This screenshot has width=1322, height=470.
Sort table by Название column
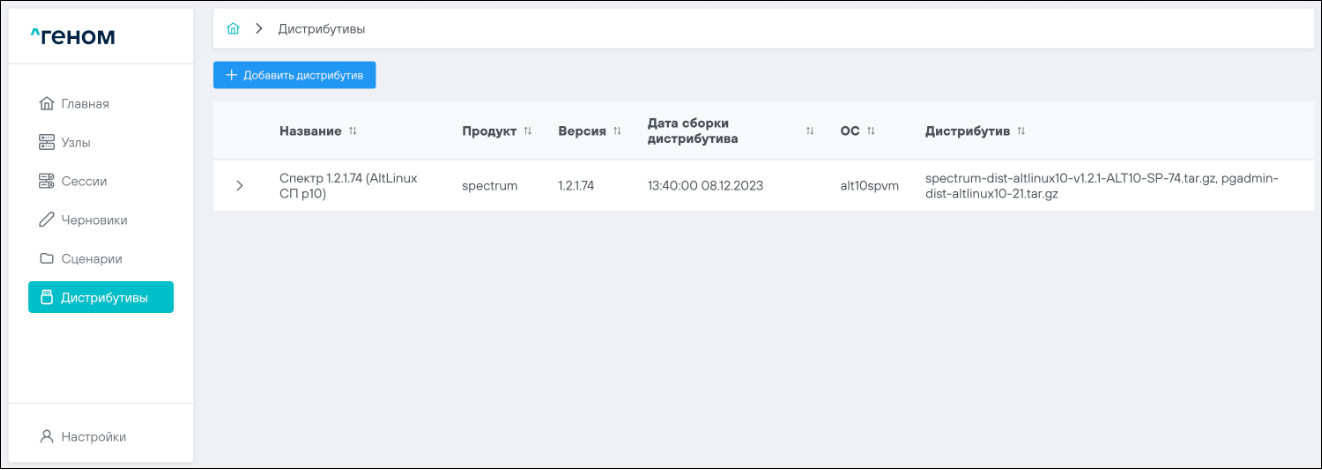[353, 132]
